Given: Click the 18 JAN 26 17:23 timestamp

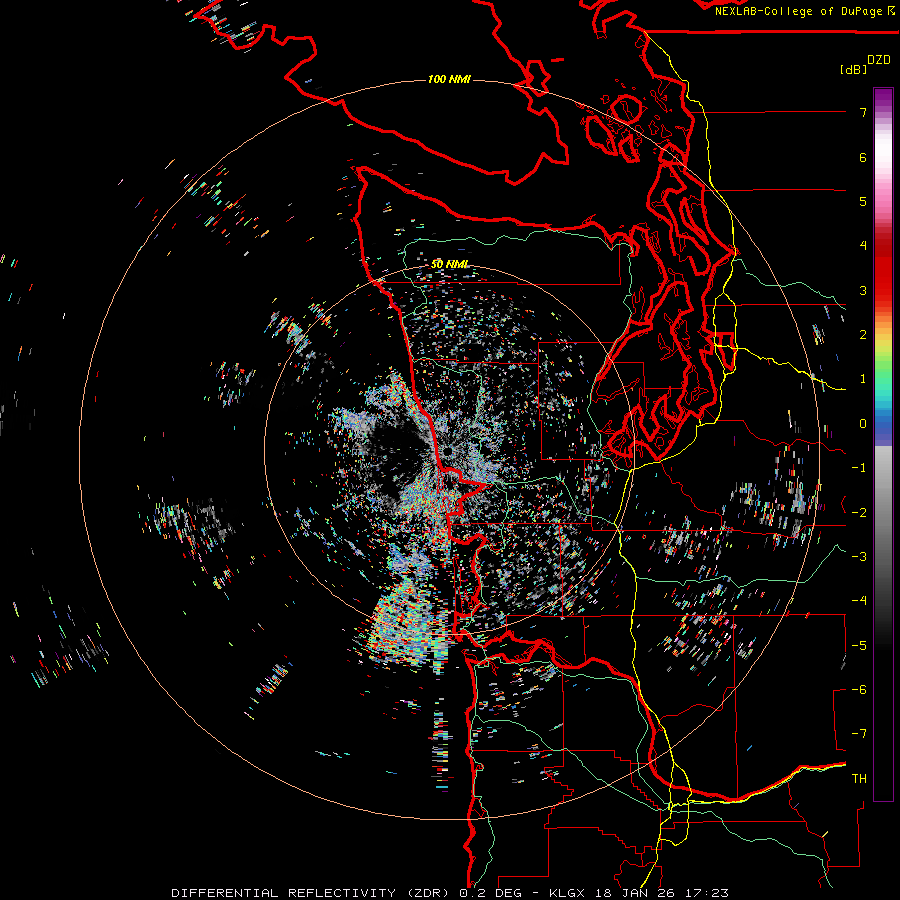Looking at the screenshot, I should pos(660,893).
